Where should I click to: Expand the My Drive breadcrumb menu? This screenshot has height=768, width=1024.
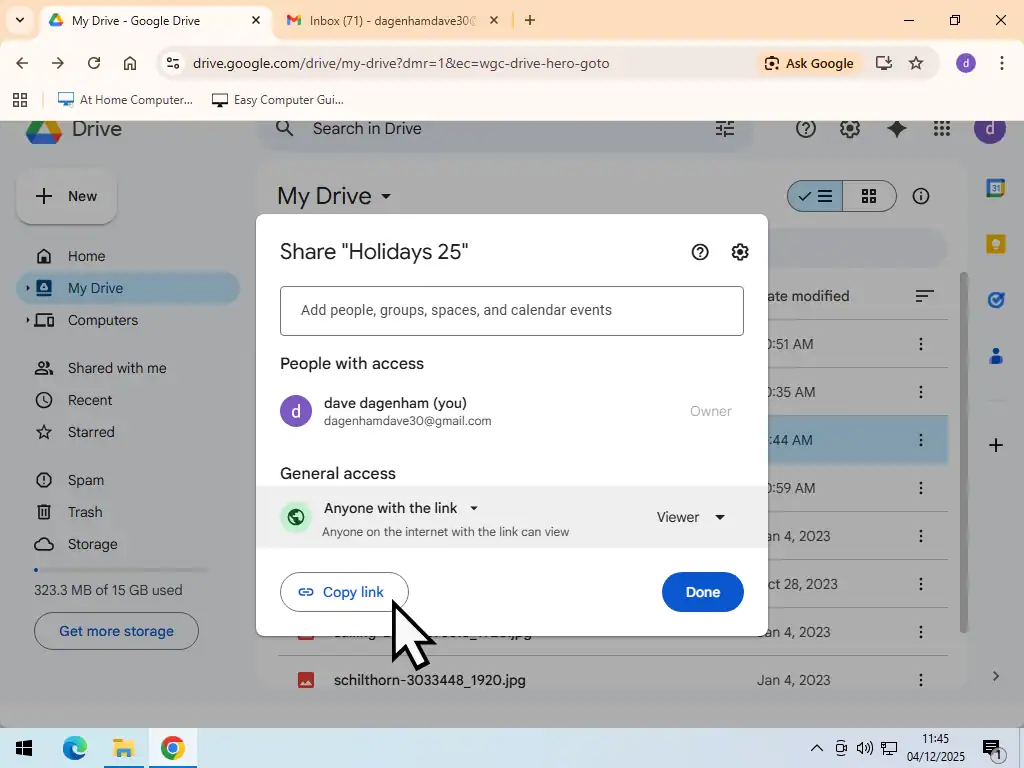[x=386, y=196]
